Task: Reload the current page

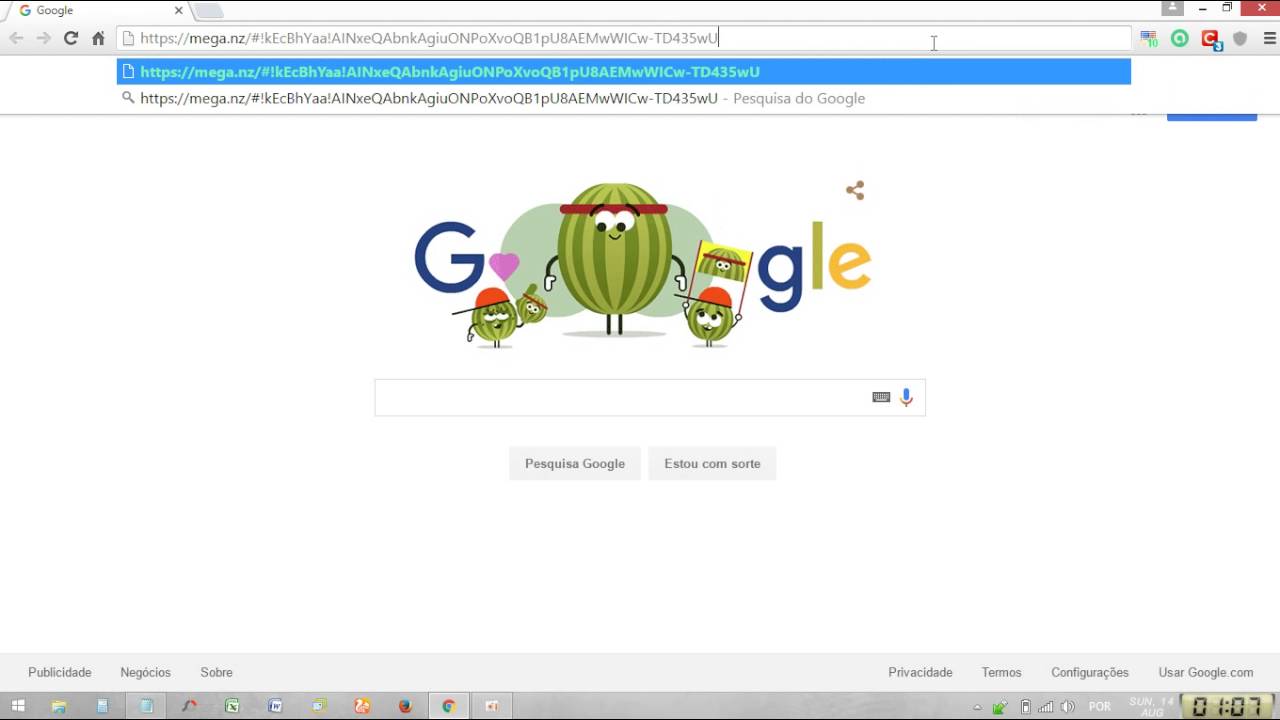Action: click(x=70, y=38)
